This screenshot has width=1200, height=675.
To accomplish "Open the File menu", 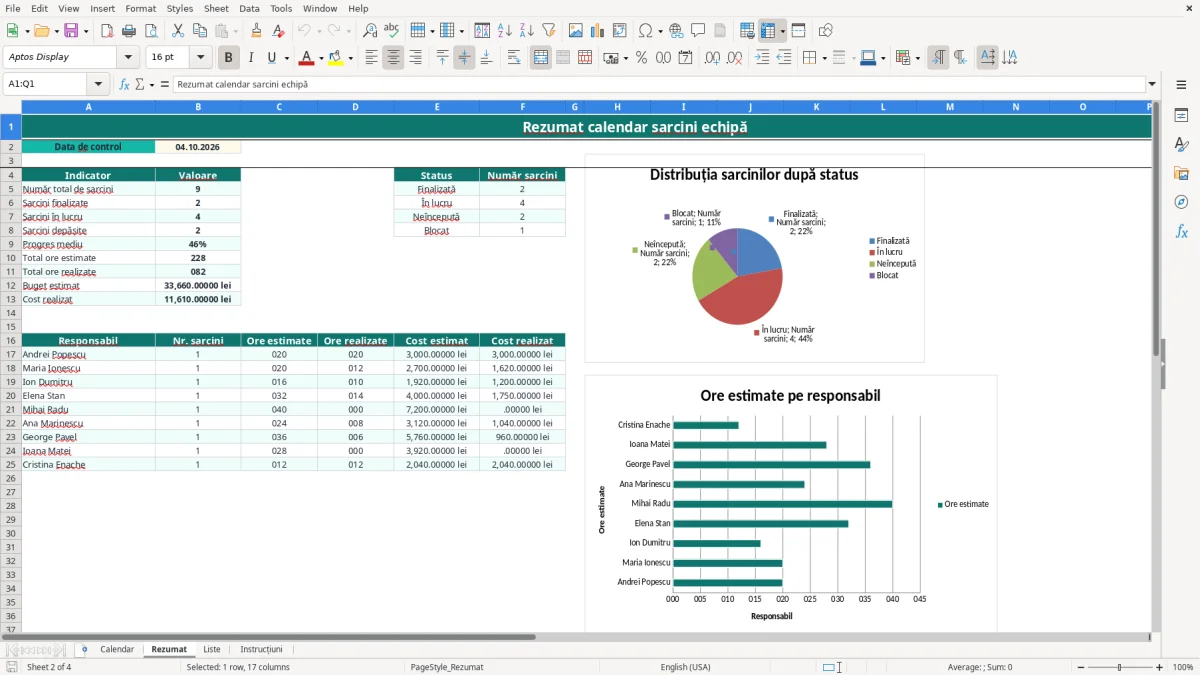I will (12, 8).
